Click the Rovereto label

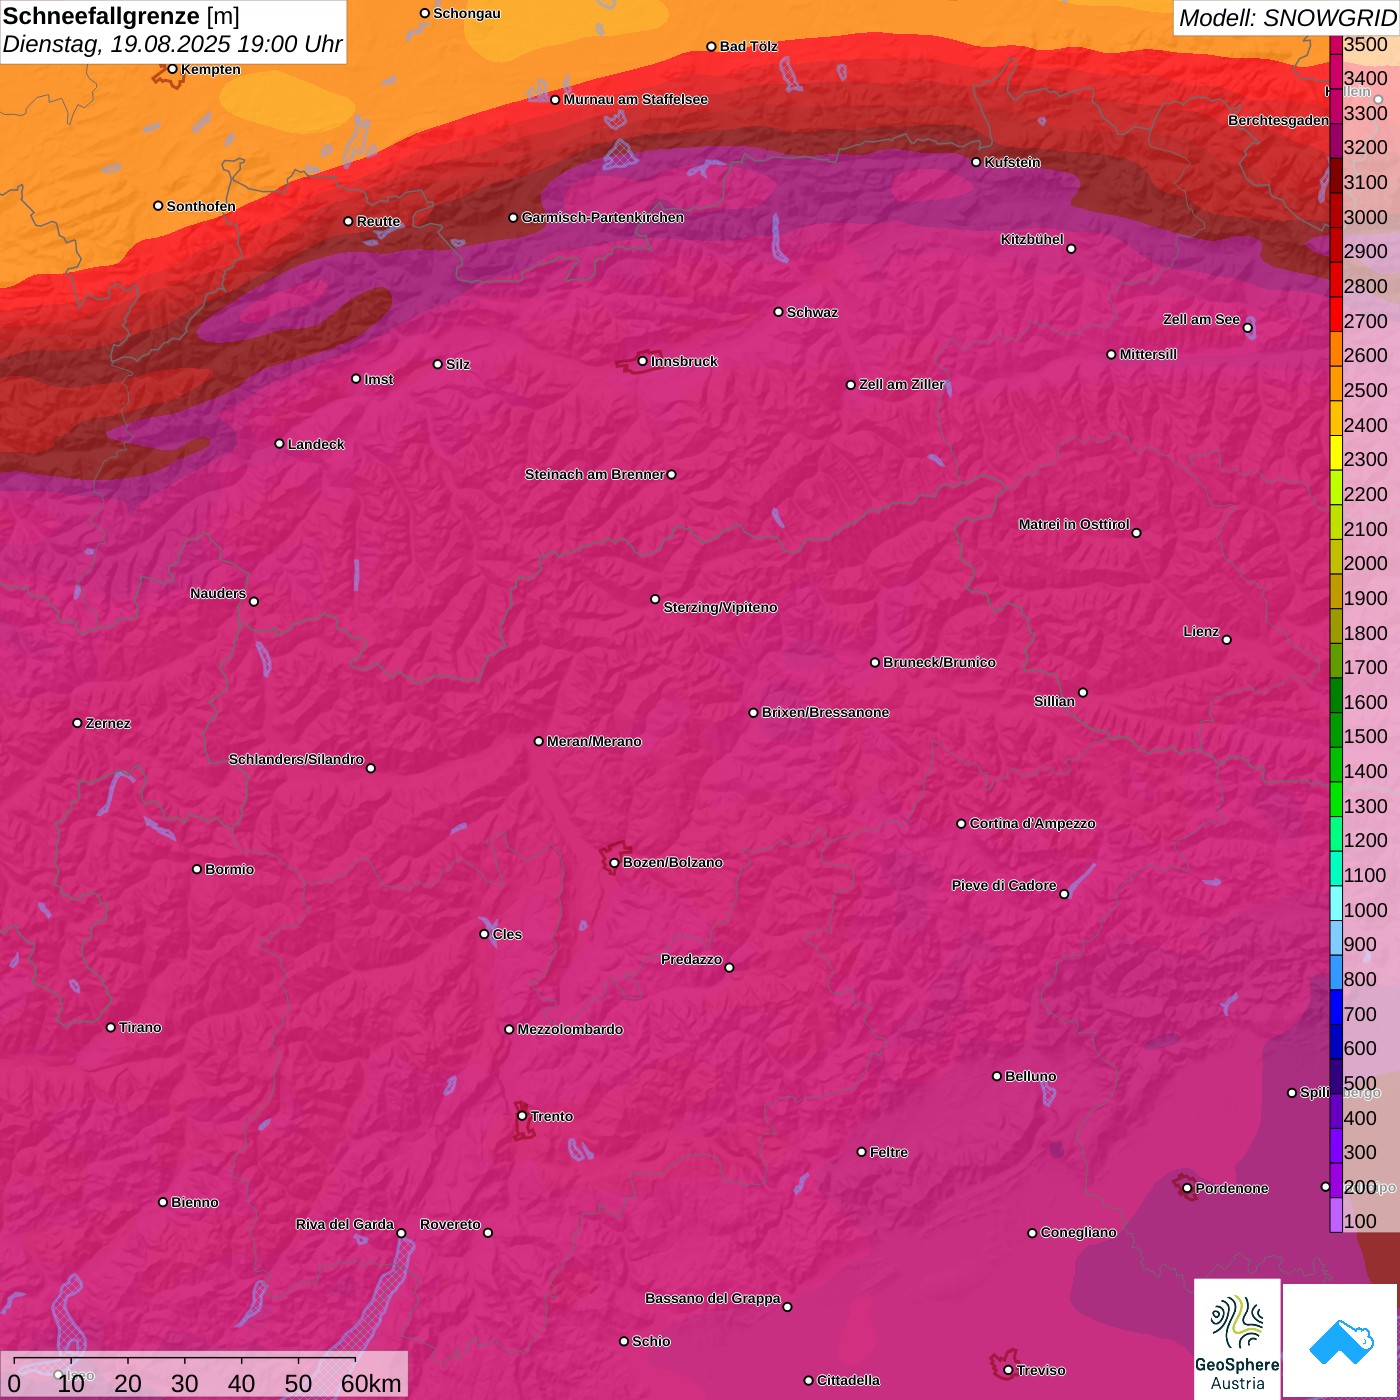click(x=450, y=1224)
